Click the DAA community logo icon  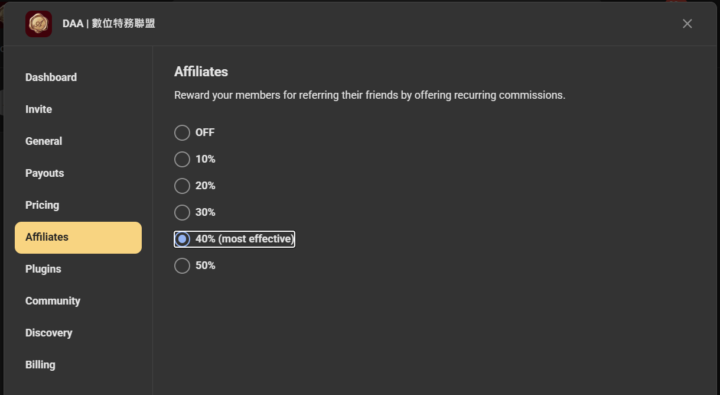coord(39,24)
